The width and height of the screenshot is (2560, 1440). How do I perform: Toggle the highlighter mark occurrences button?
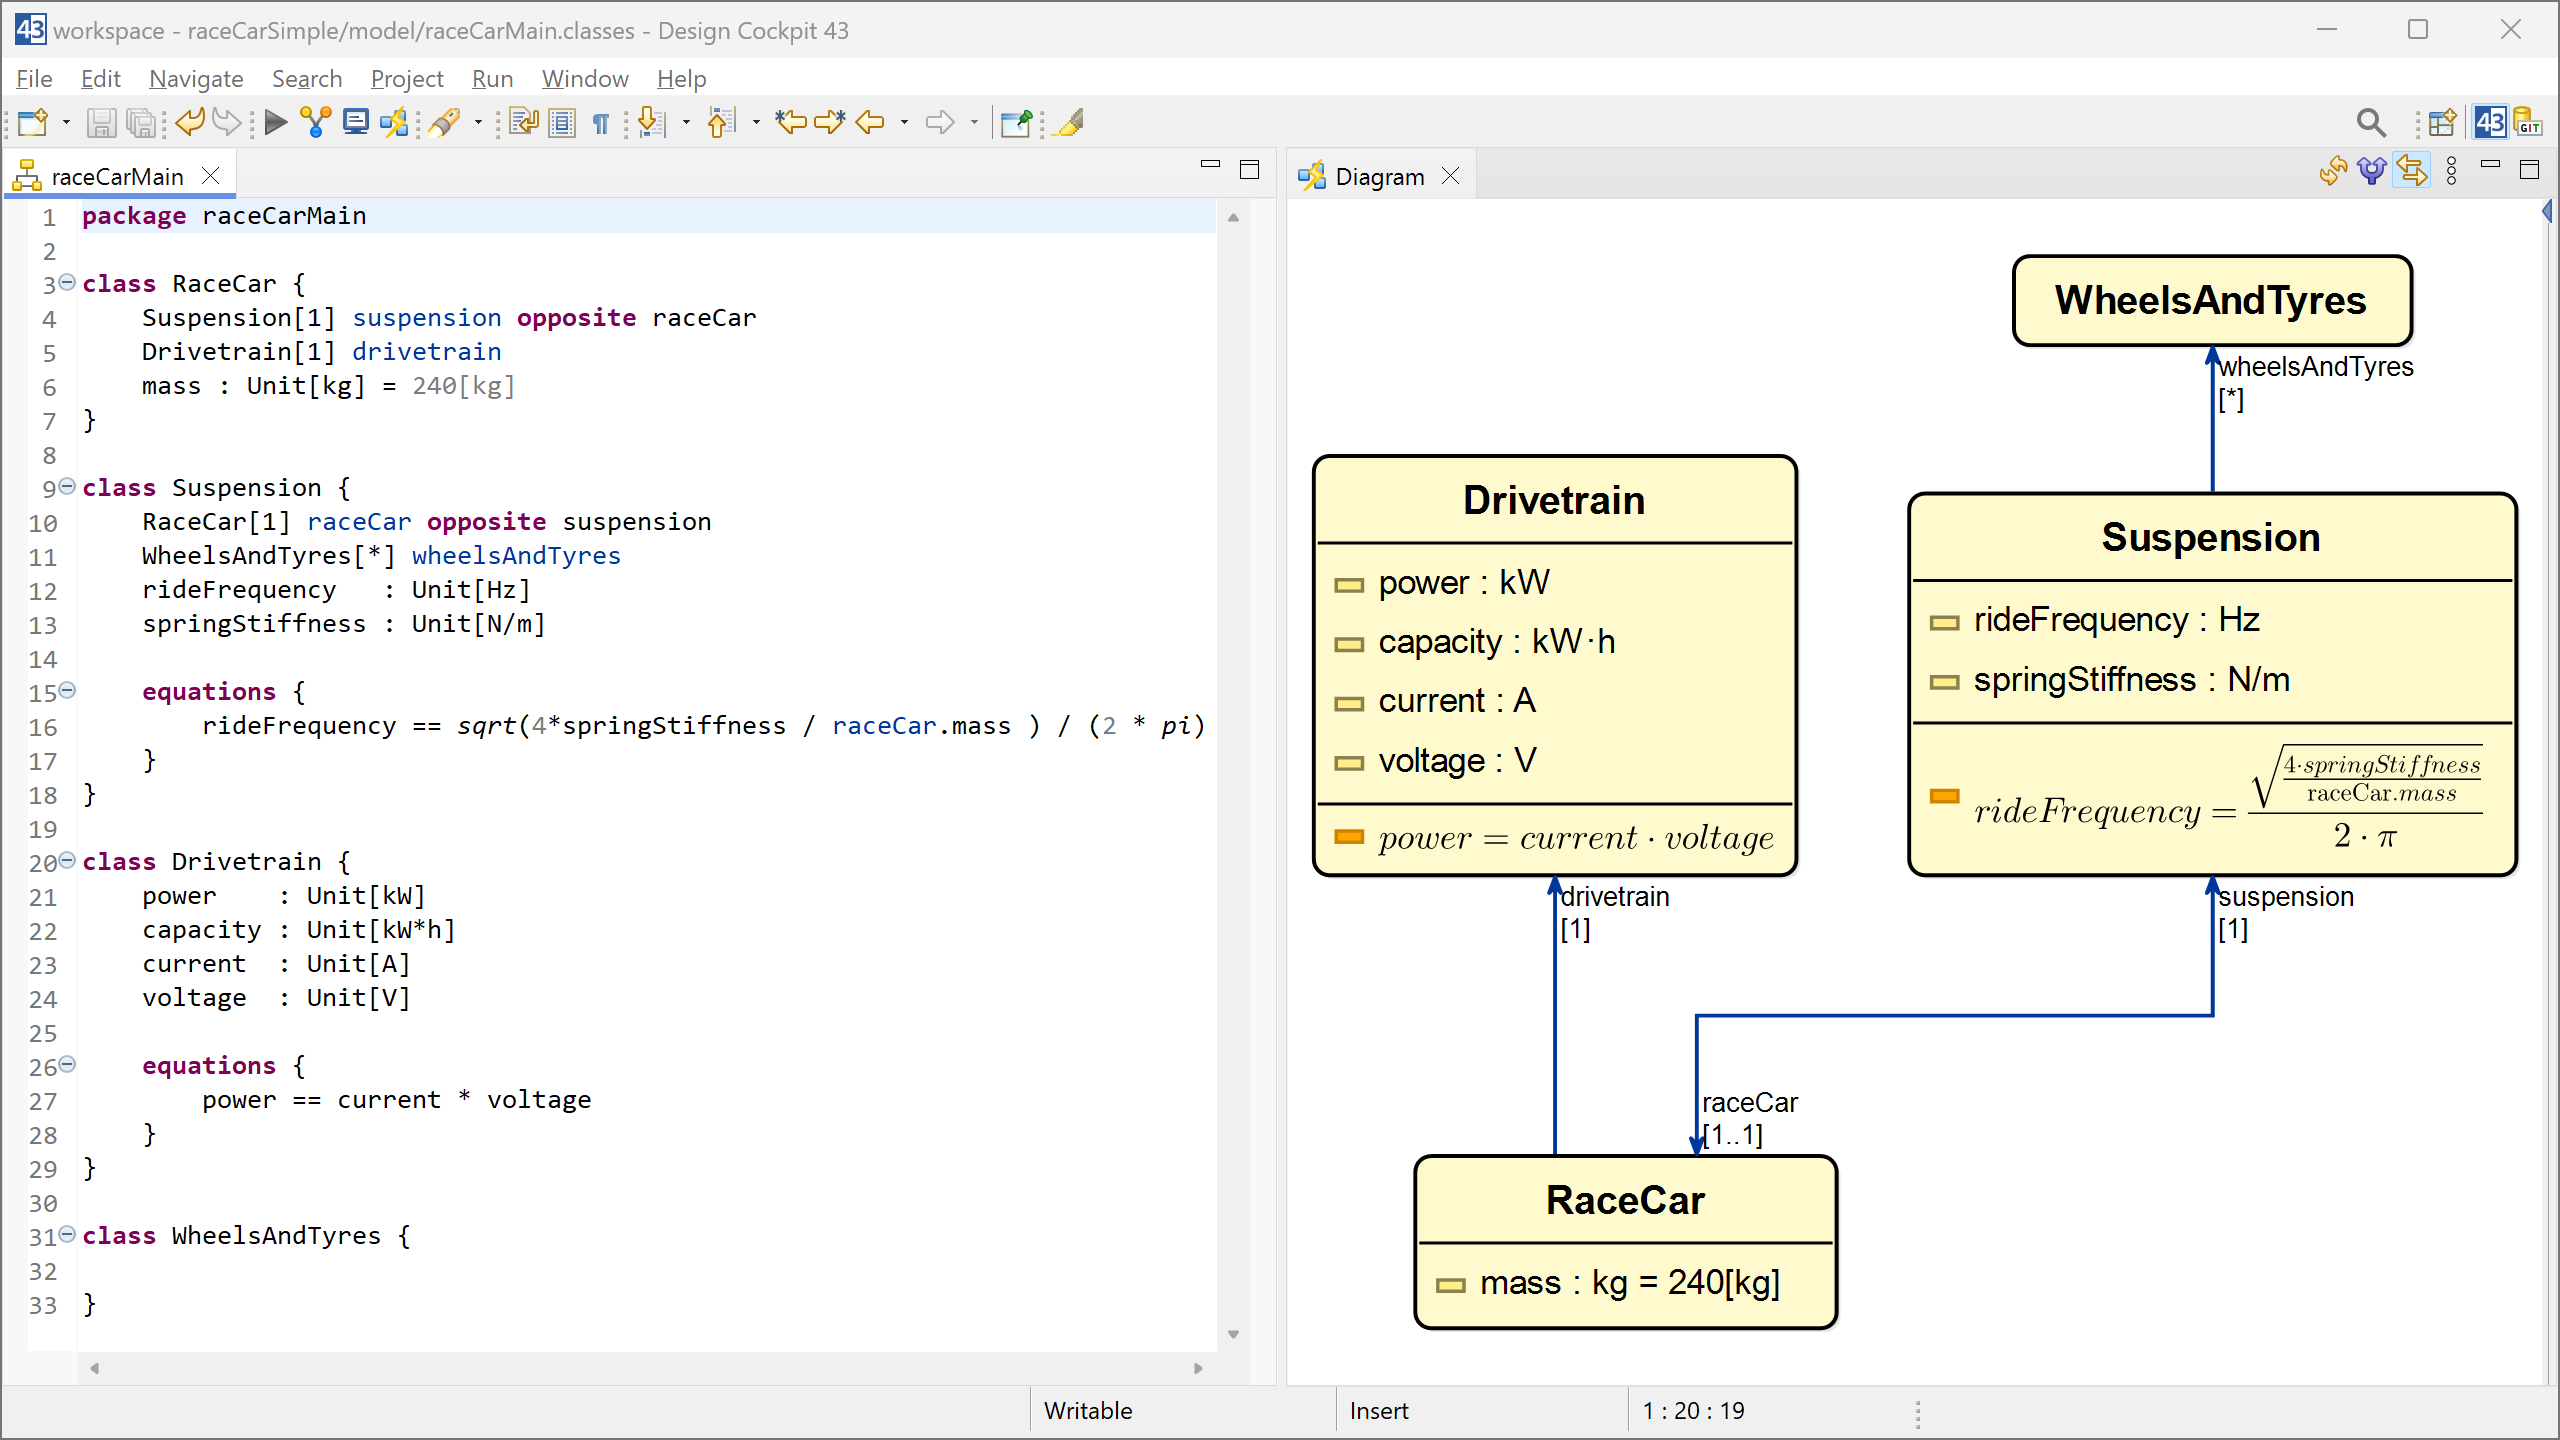click(x=1070, y=122)
